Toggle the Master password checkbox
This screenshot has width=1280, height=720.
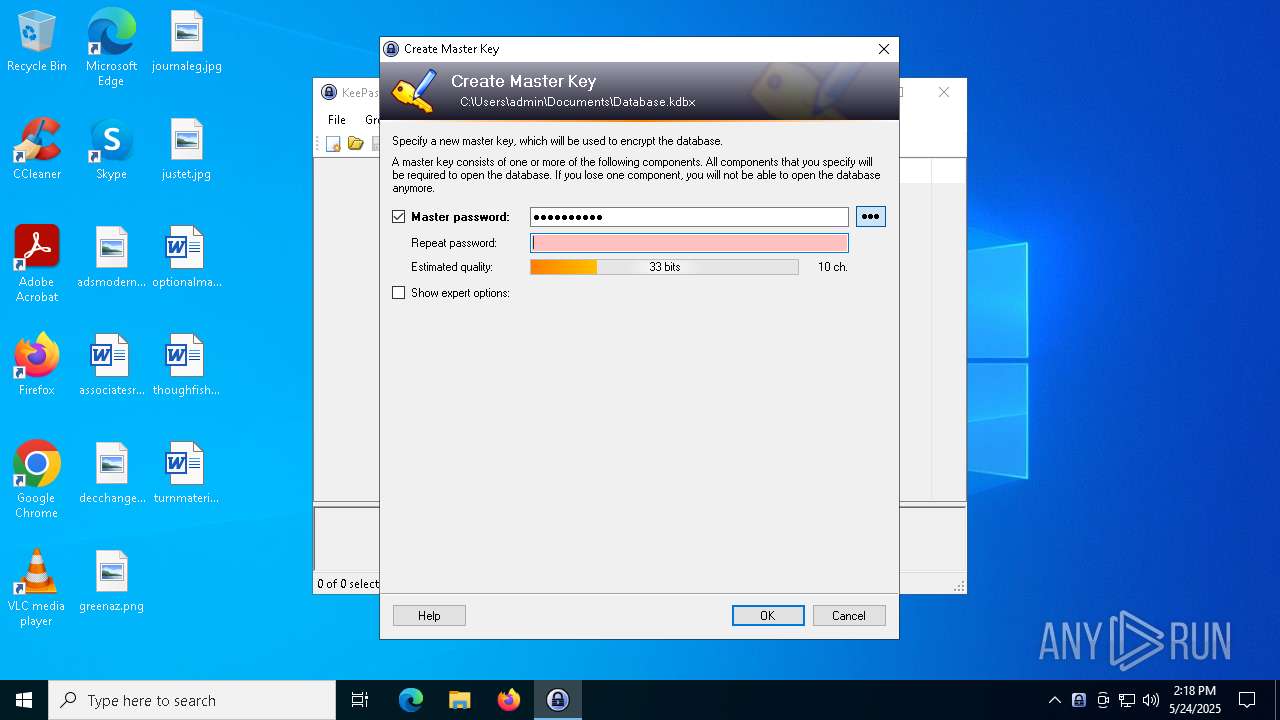click(x=399, y=217)
